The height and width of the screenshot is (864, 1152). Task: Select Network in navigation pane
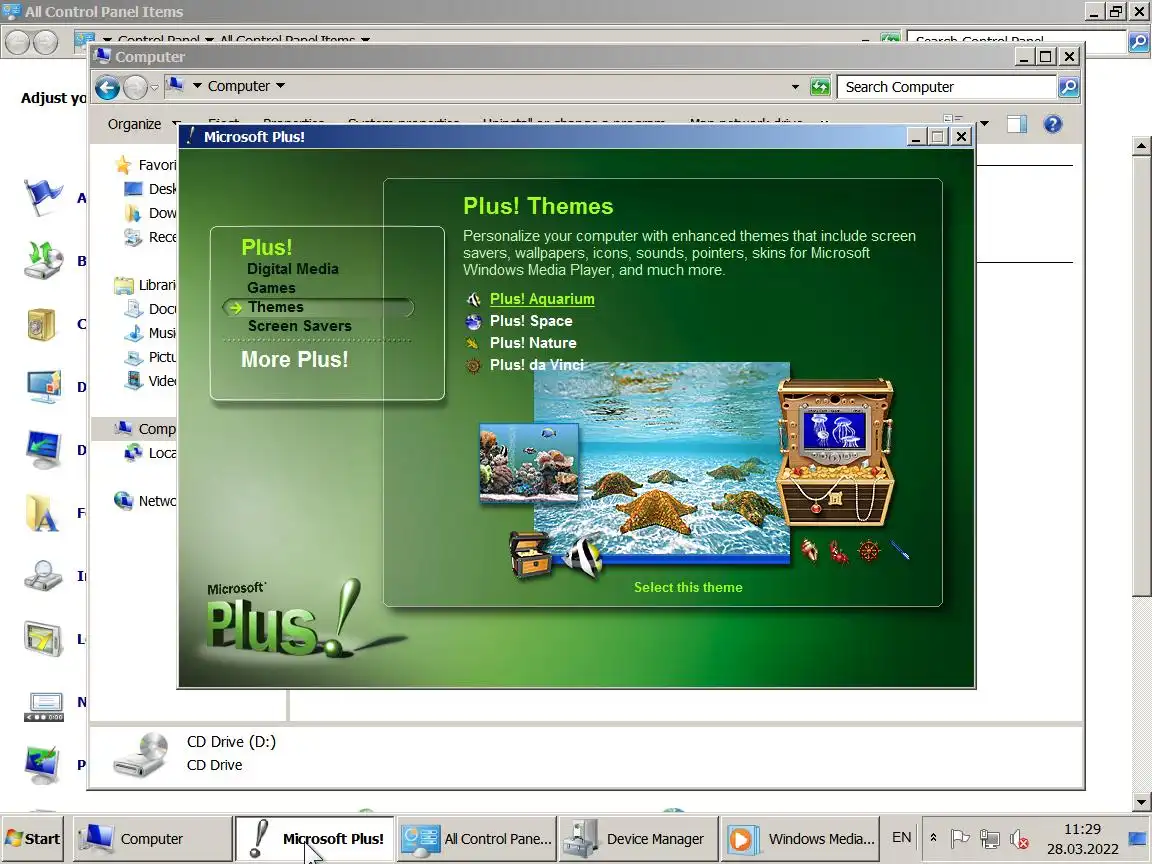point(145,501)
